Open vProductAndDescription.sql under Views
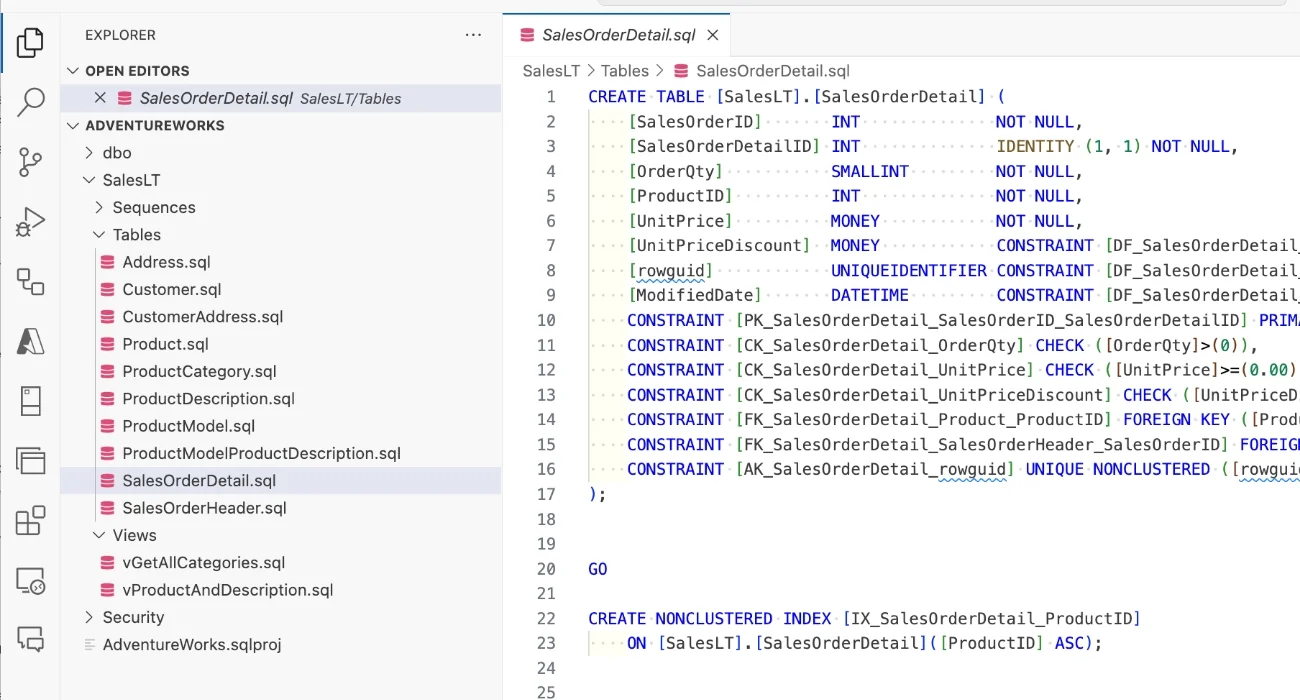Image resolution: width=1300 pixels, height=700 pixels. [227, 590]
